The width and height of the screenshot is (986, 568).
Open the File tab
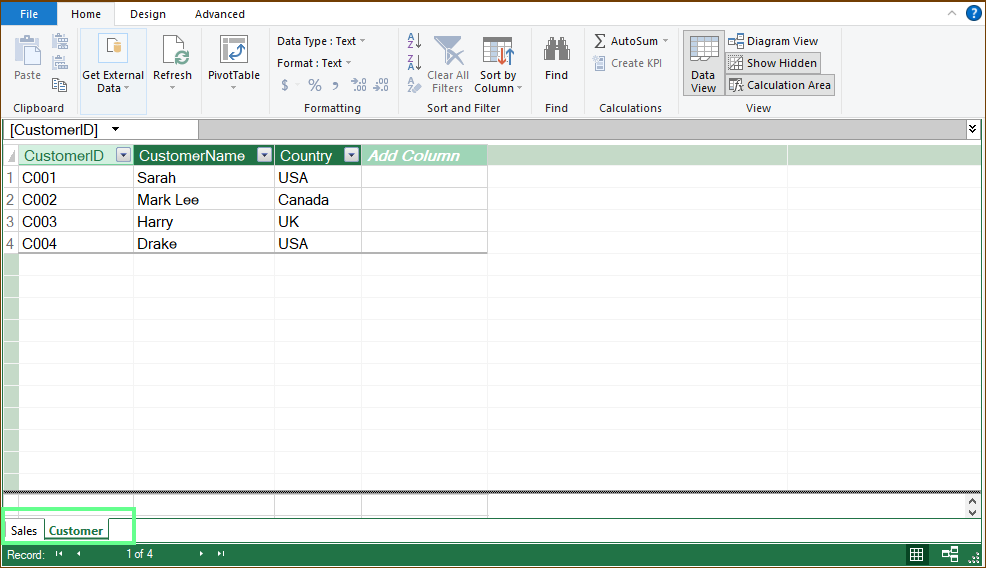click(x=29, y=14)
